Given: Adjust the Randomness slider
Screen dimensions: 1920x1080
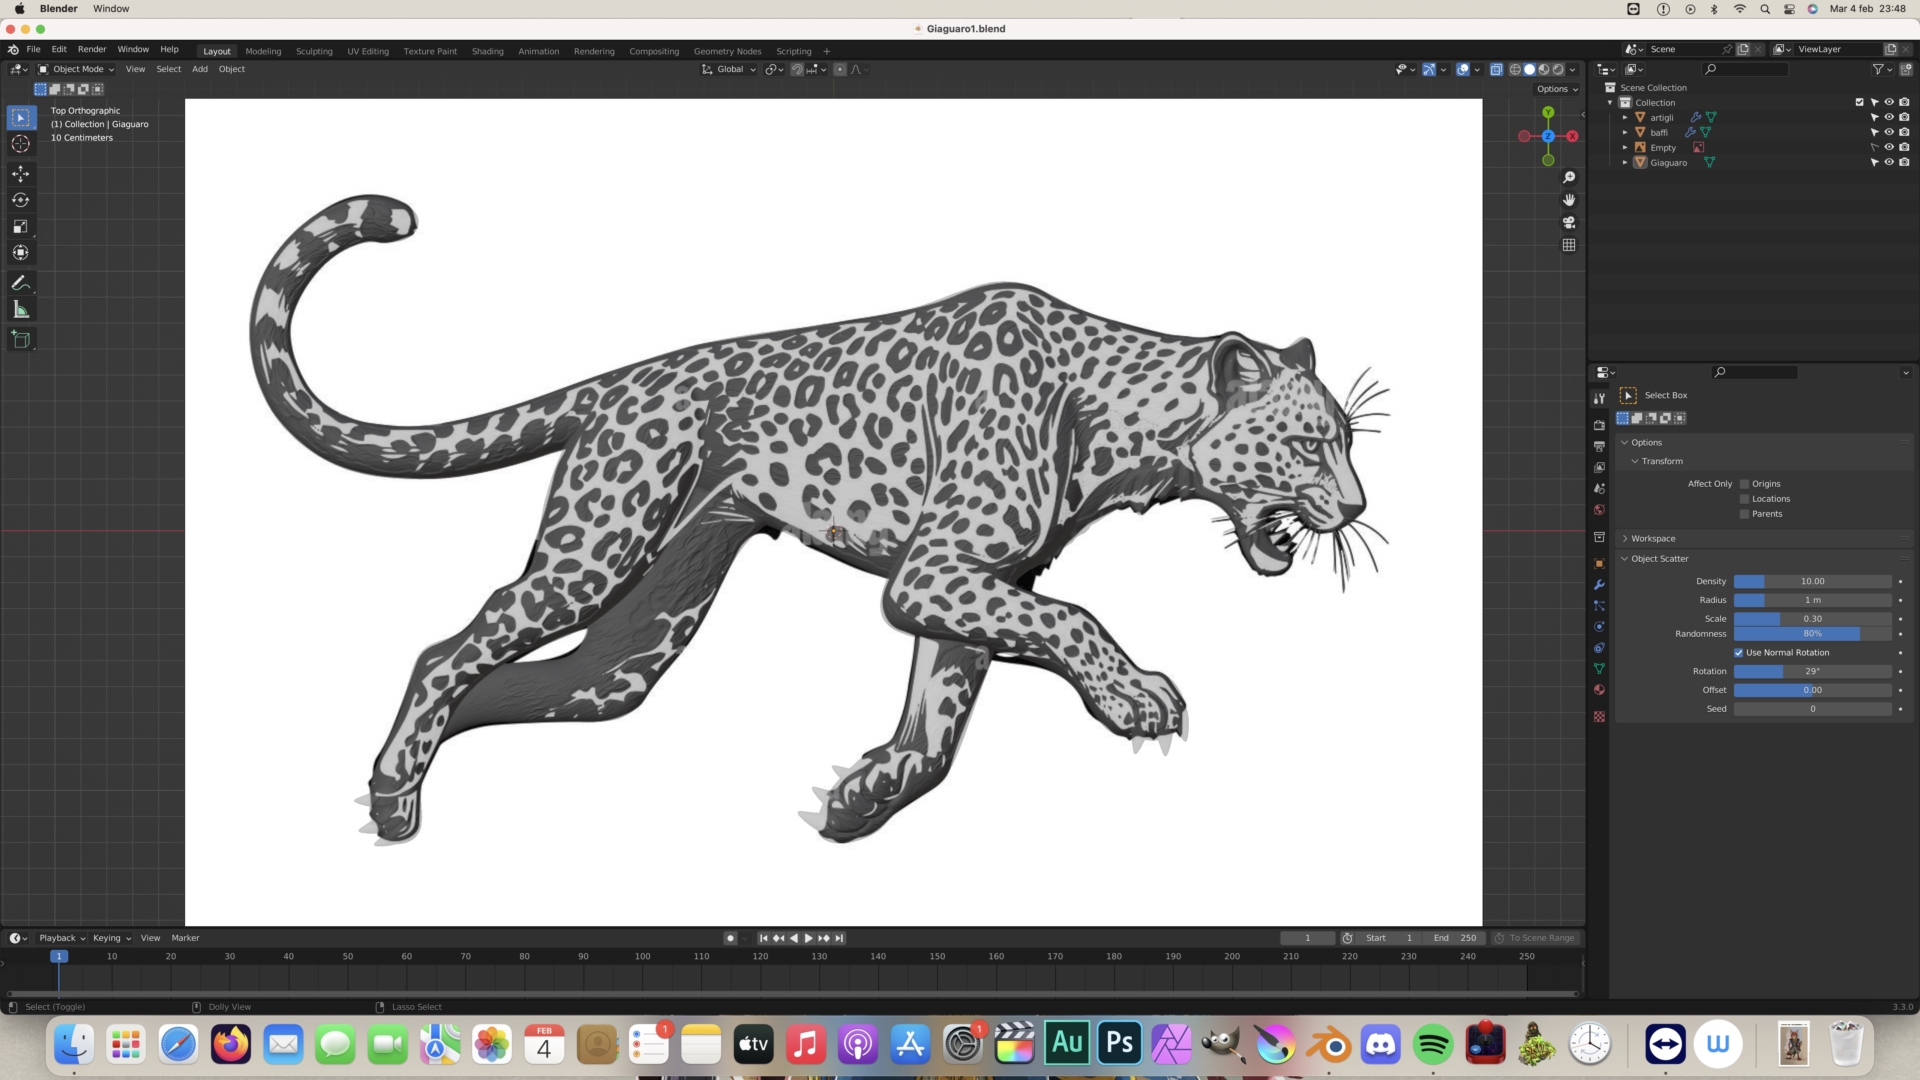Looking at the screenshot, I should coord(1812,634).
